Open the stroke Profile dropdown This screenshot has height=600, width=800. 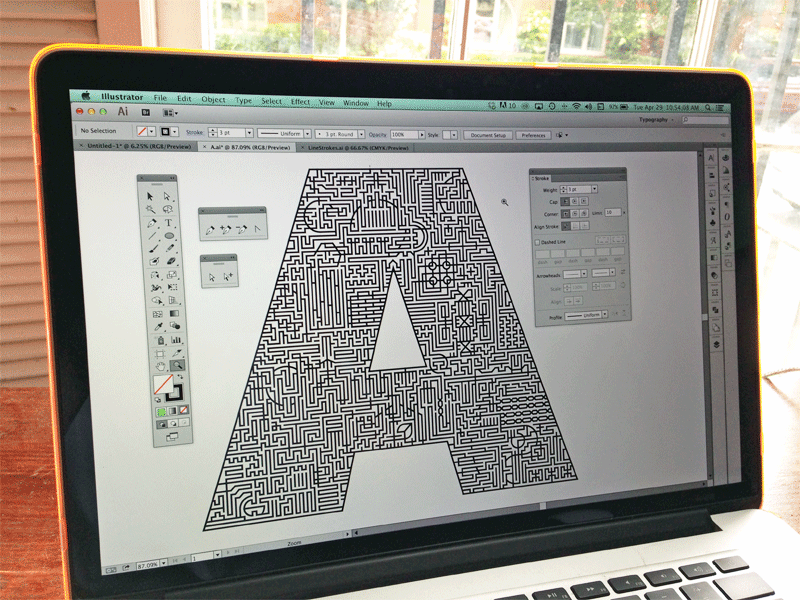(x=605, y=314)
